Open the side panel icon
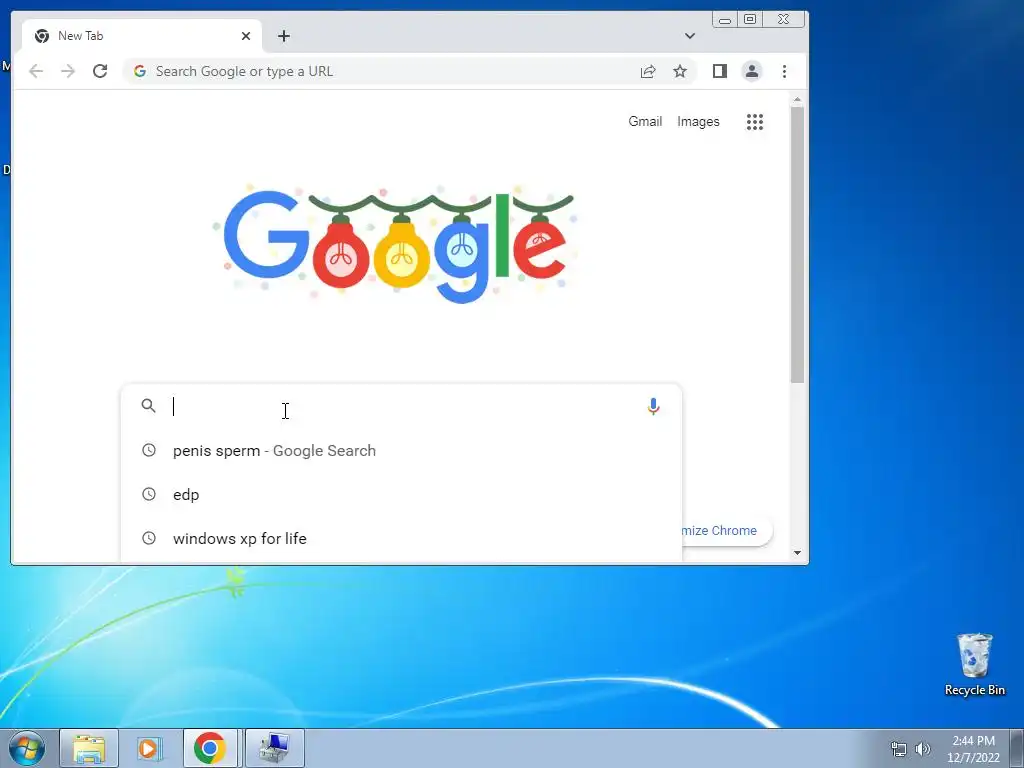Viewport: 1024px width, 768px height. point(720,71)
